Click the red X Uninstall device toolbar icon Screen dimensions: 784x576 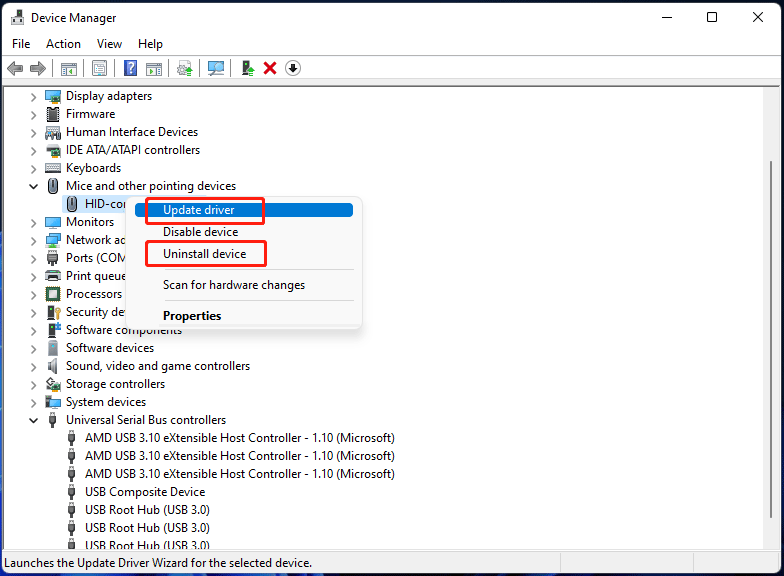(270, 68)
